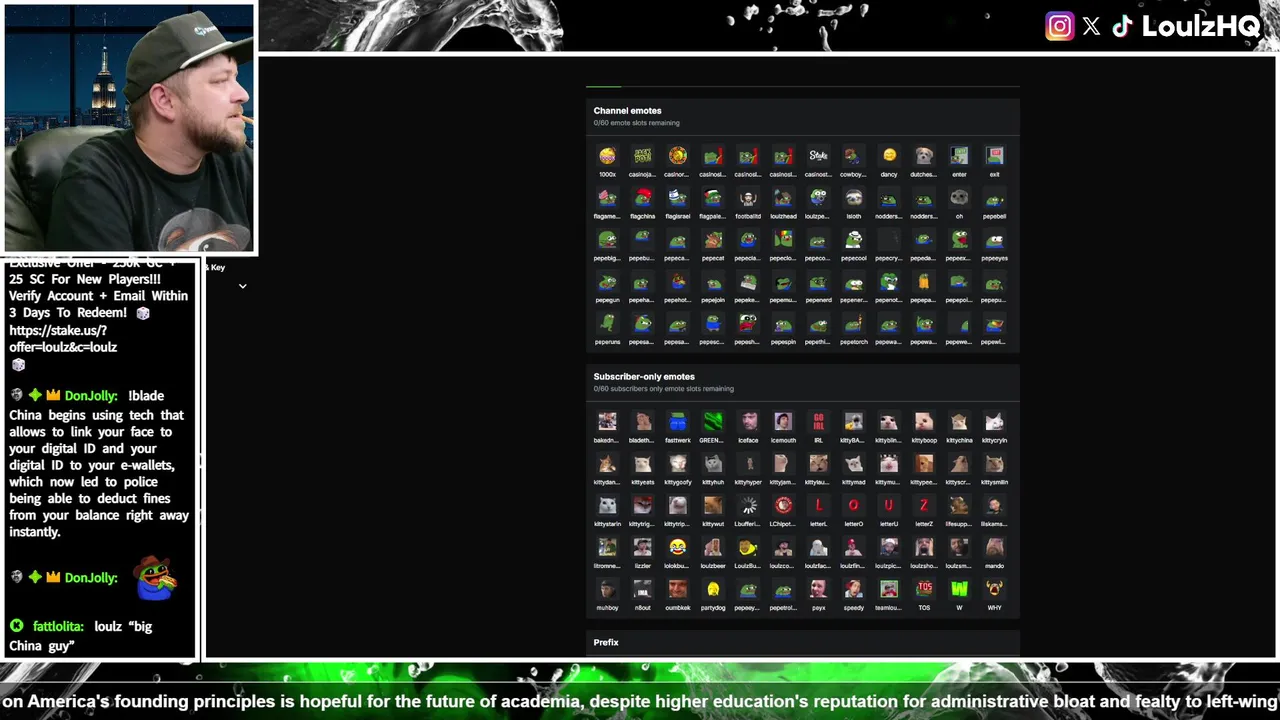Viewport: 1280px width, 720px height.
Task: Expand the chevron dropdown beside Key
Action: coord(242,286)
